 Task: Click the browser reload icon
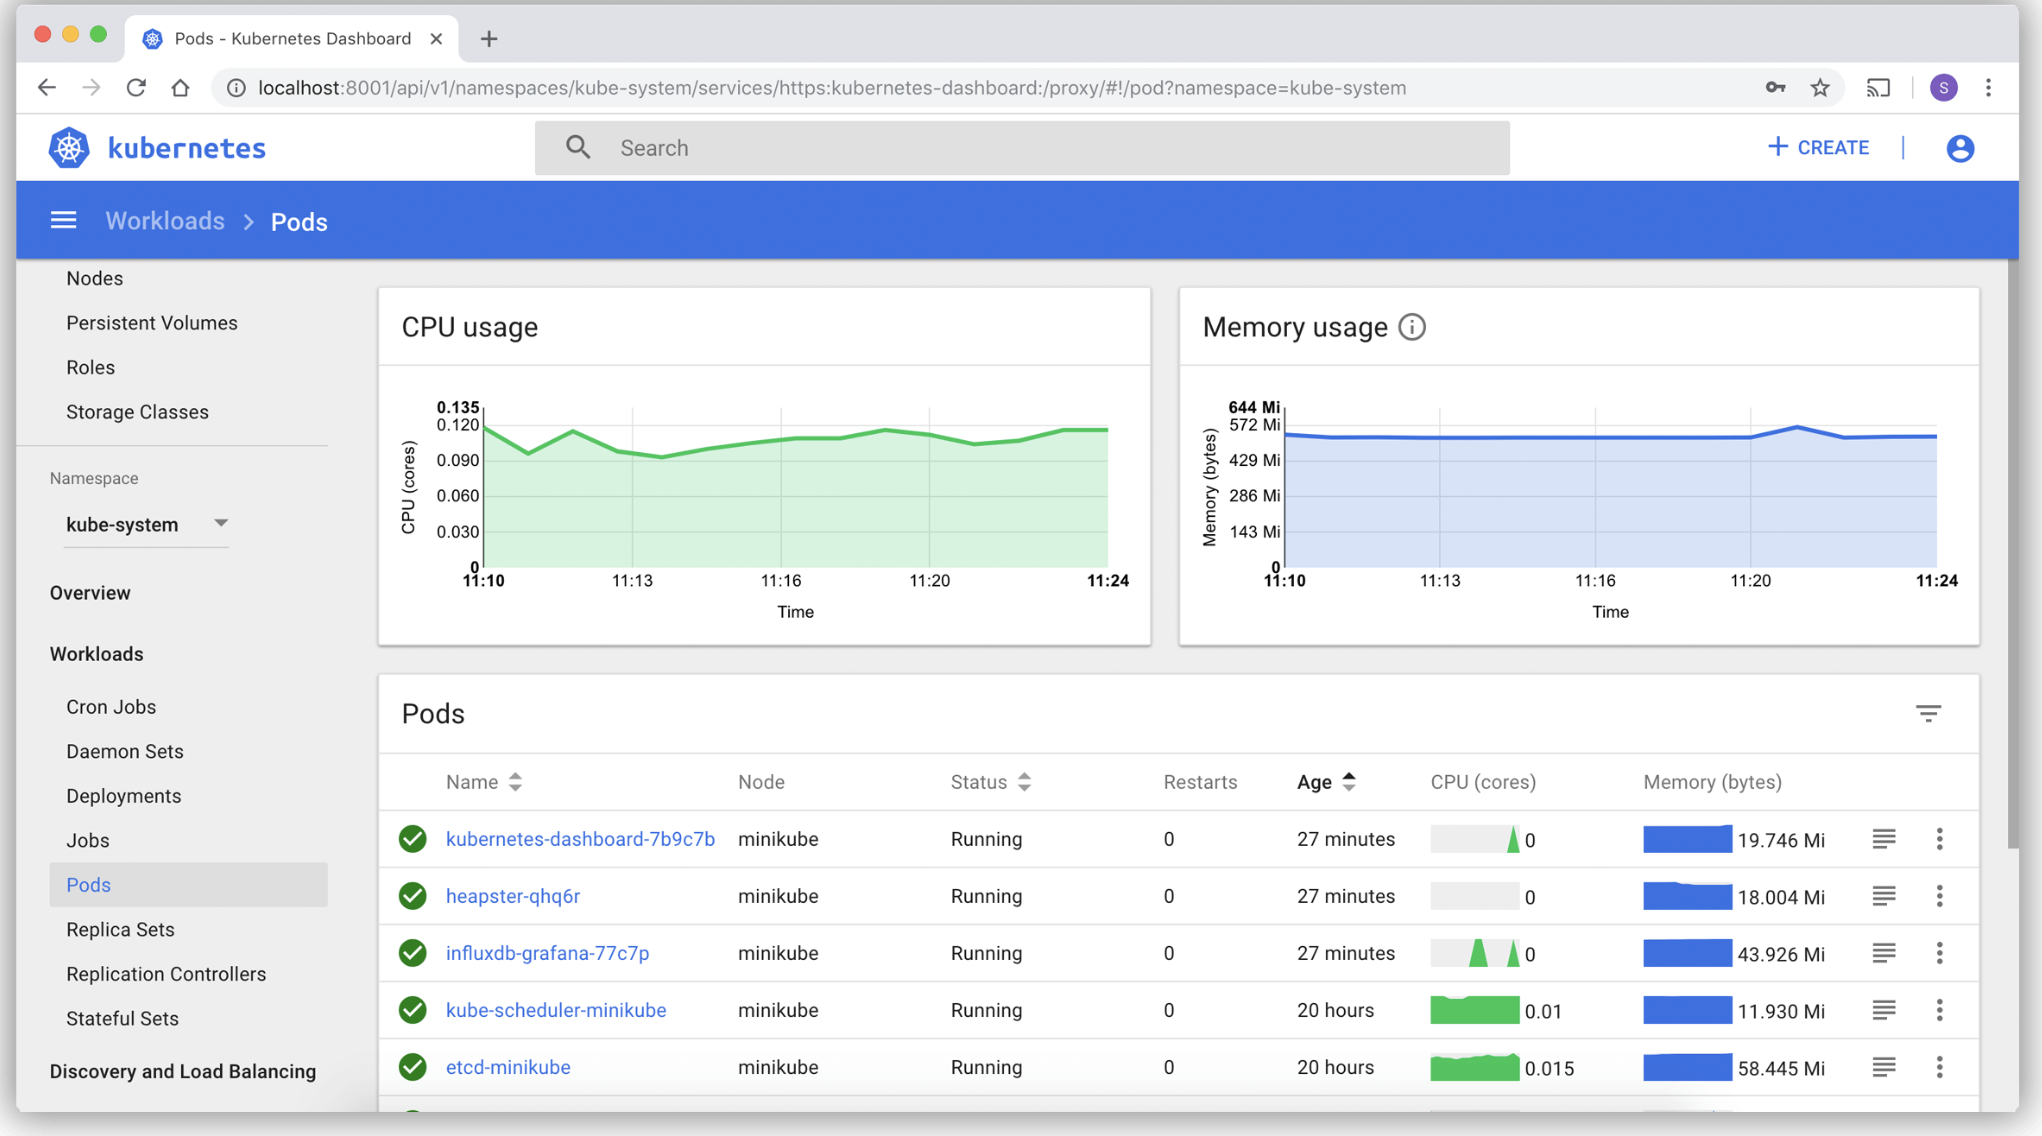coord(136,88)
